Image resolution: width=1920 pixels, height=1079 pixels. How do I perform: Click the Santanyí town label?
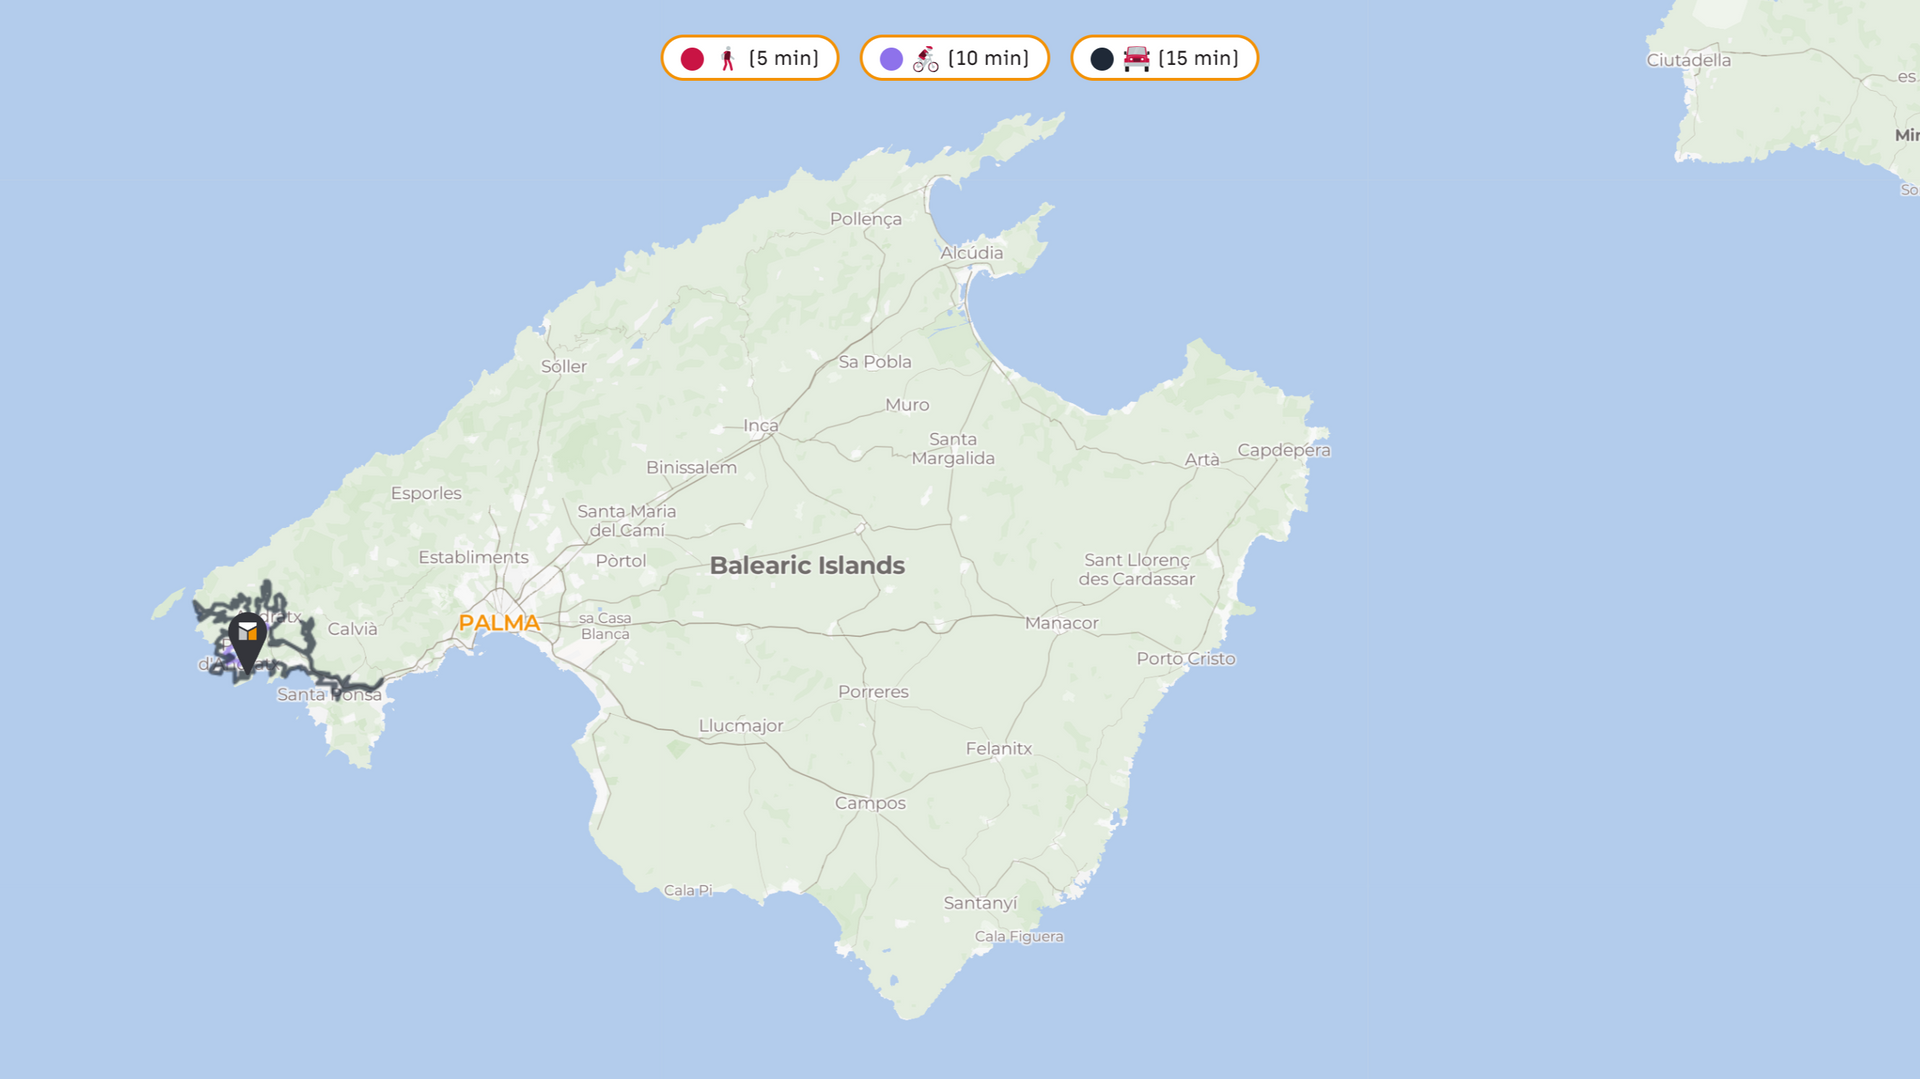click(980, 903)
